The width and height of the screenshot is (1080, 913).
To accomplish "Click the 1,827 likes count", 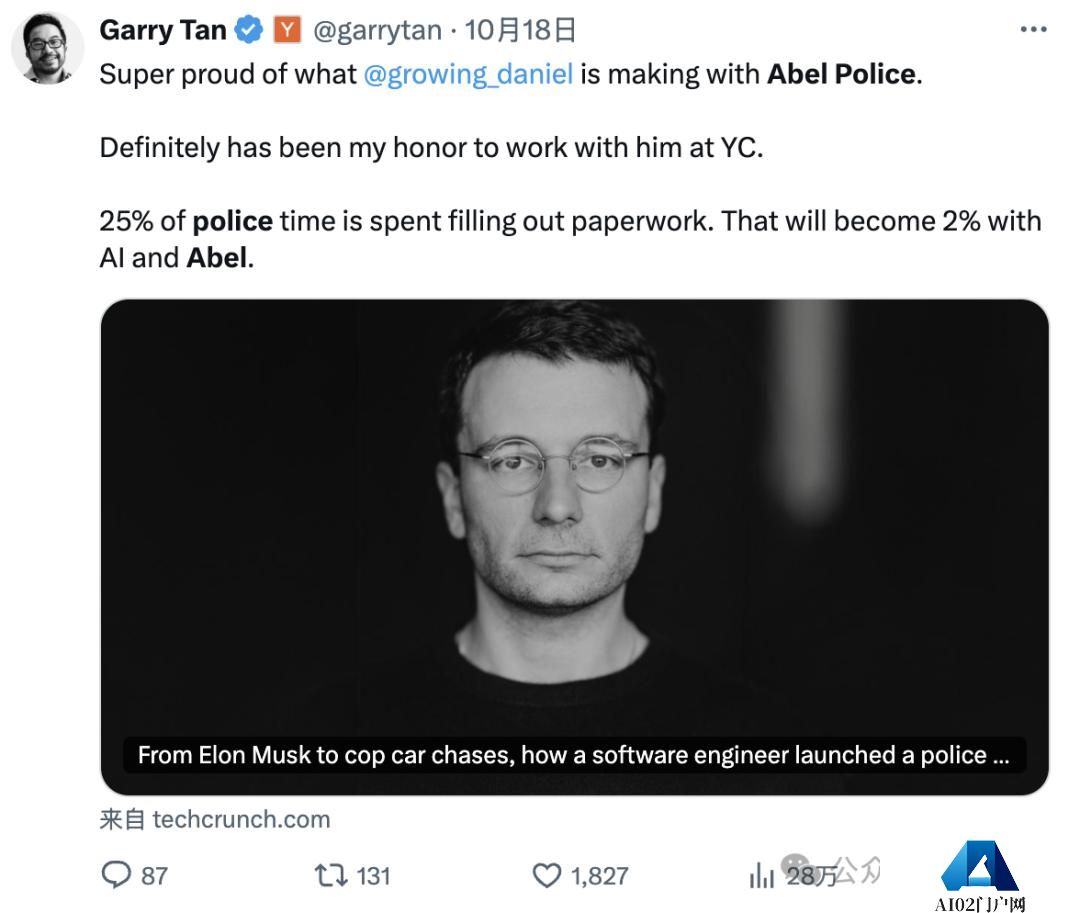I will click(599, 876).
